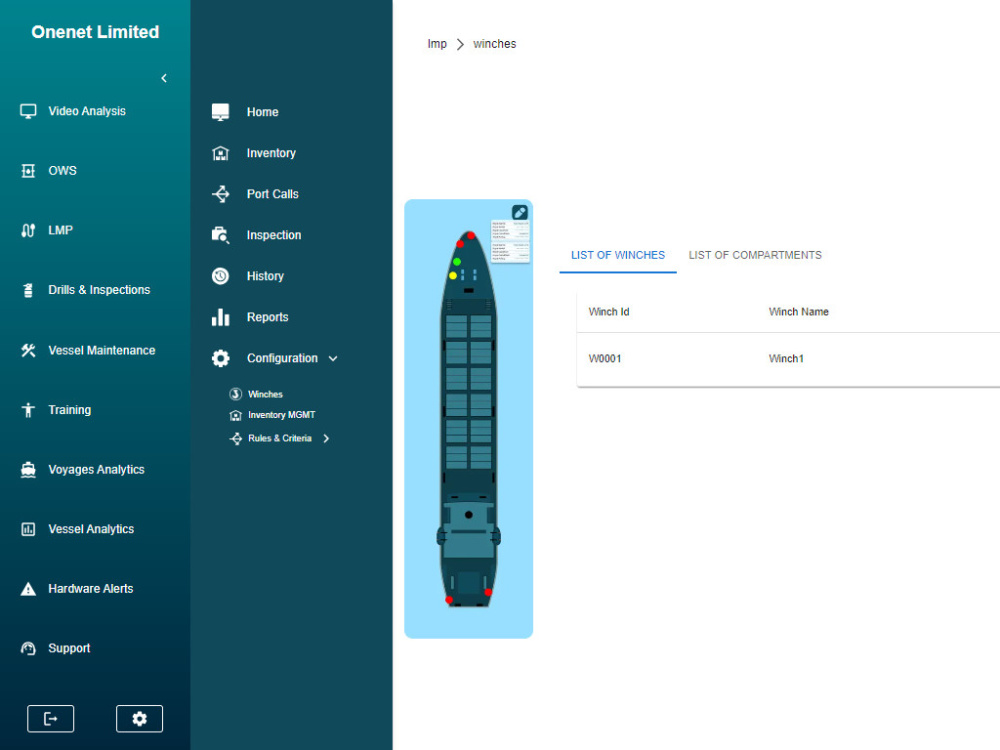Click the edit pencil icon on vessel diagram

pos(520,212)
